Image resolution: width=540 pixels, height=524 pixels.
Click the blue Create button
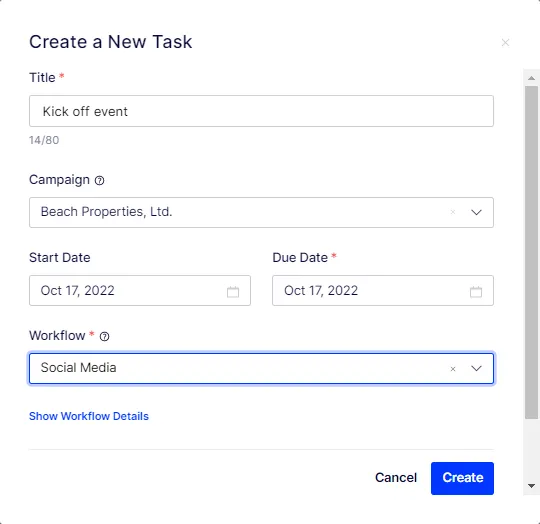462,478
